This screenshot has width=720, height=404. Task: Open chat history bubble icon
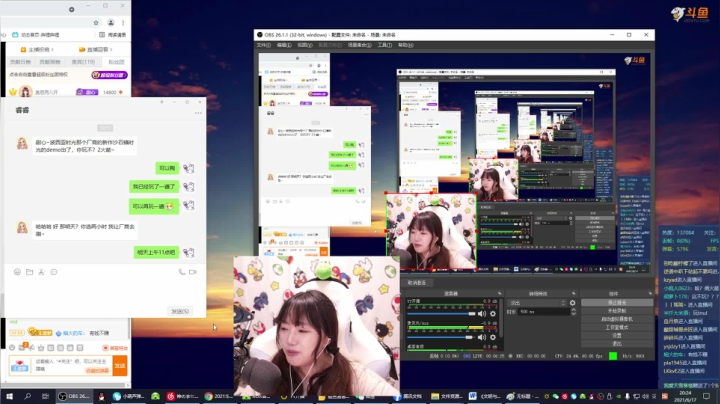tap(54, 272)
